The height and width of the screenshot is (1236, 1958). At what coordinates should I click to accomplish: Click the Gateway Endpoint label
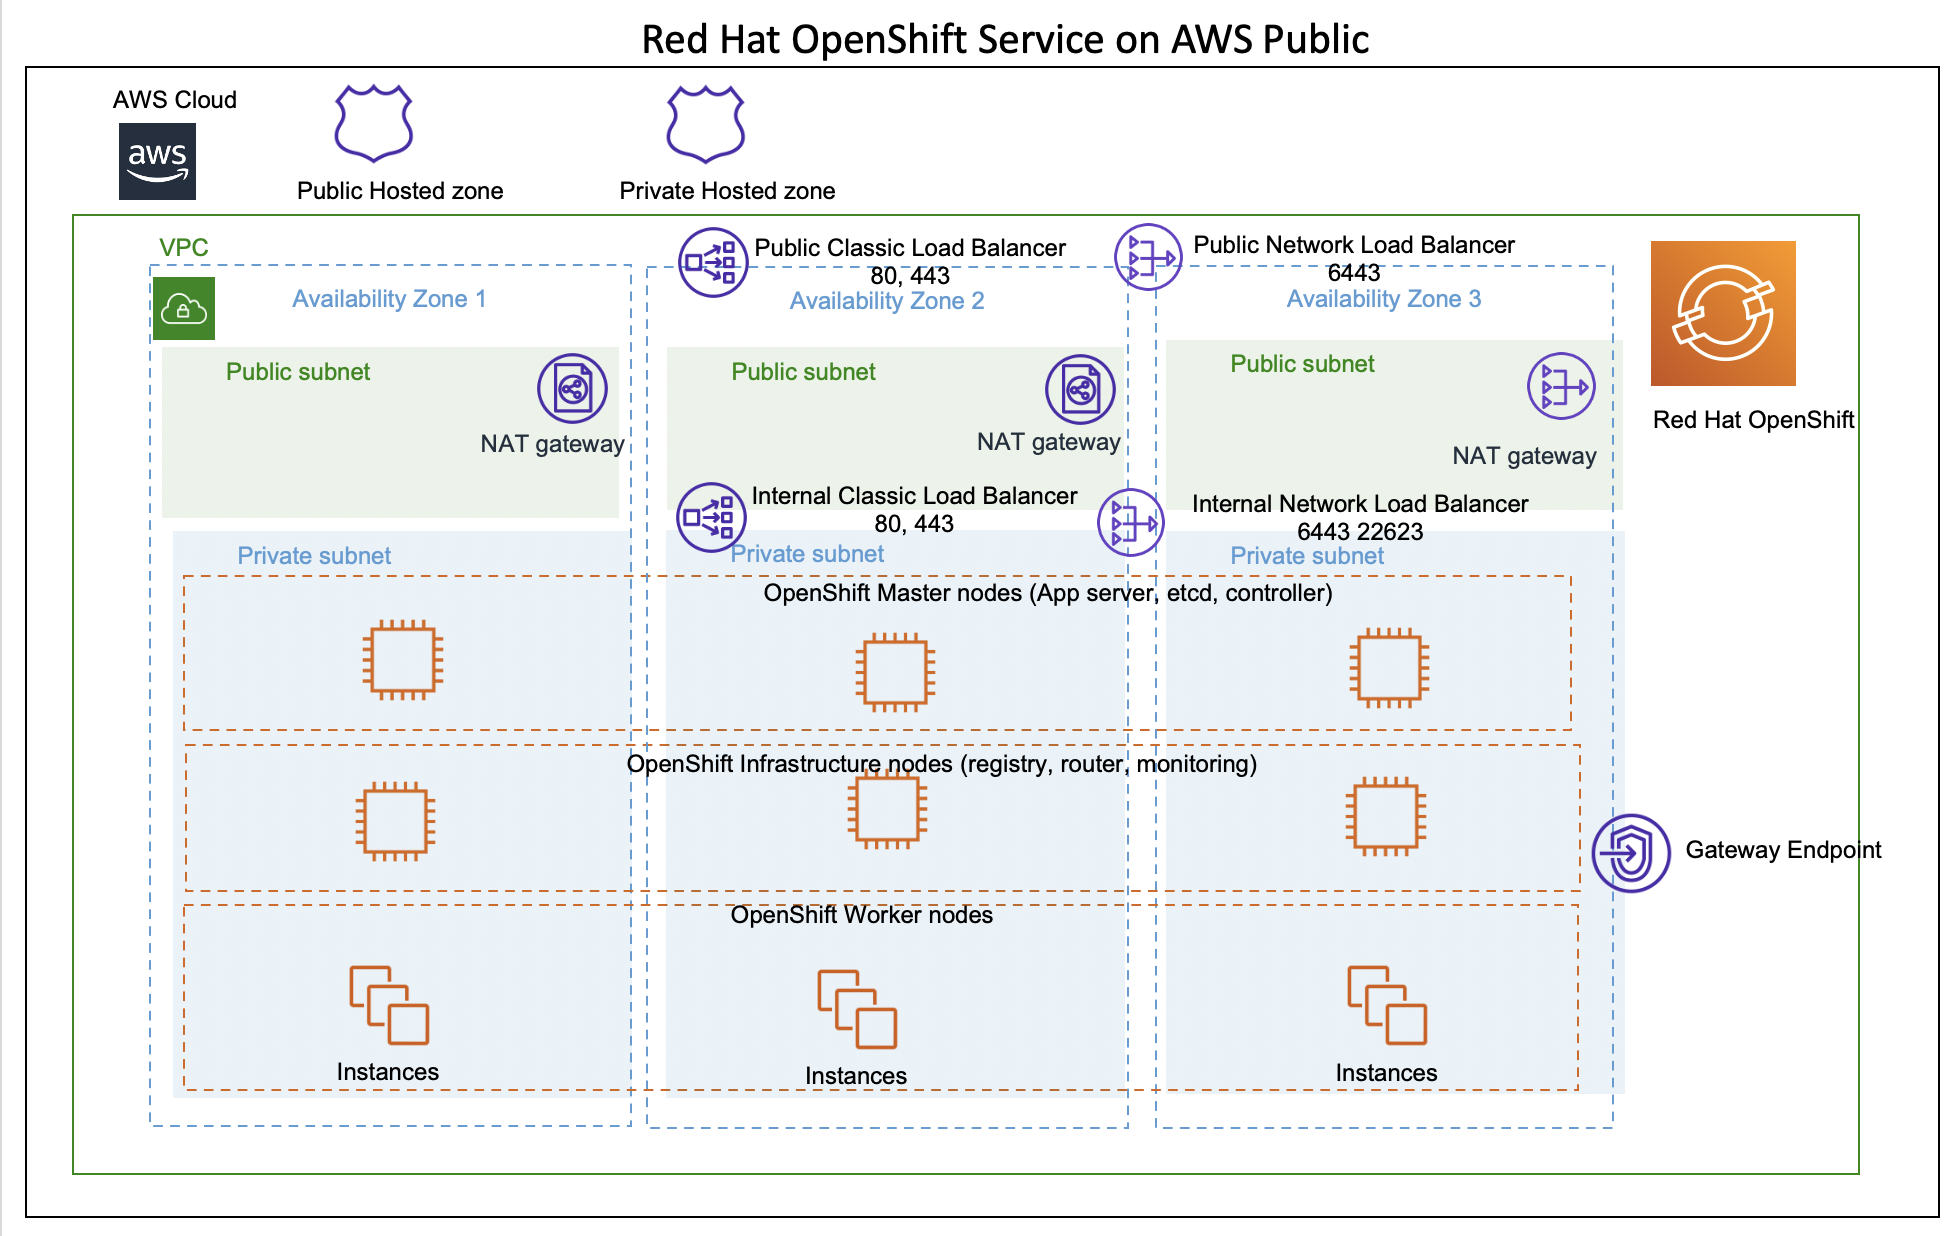coord(1783,850)
